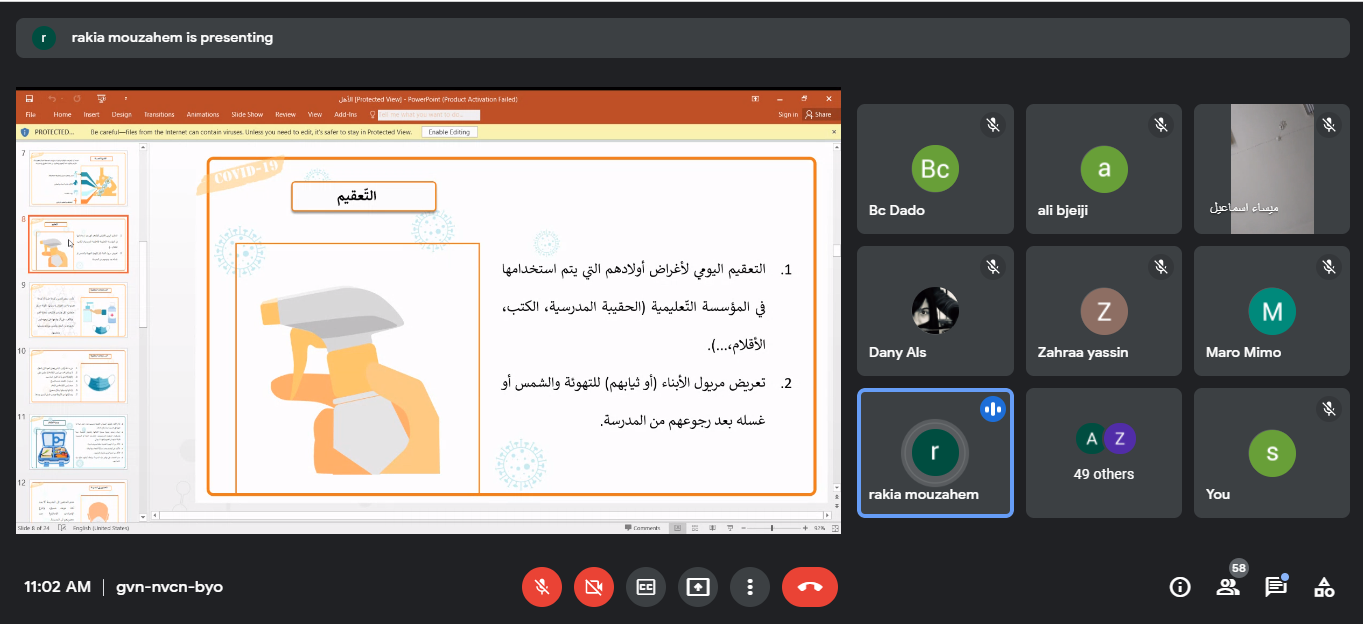Click the zoom slider in PowerPoint status bar
The width and height of the screenshot is (1363, 624).
point(771,527)
